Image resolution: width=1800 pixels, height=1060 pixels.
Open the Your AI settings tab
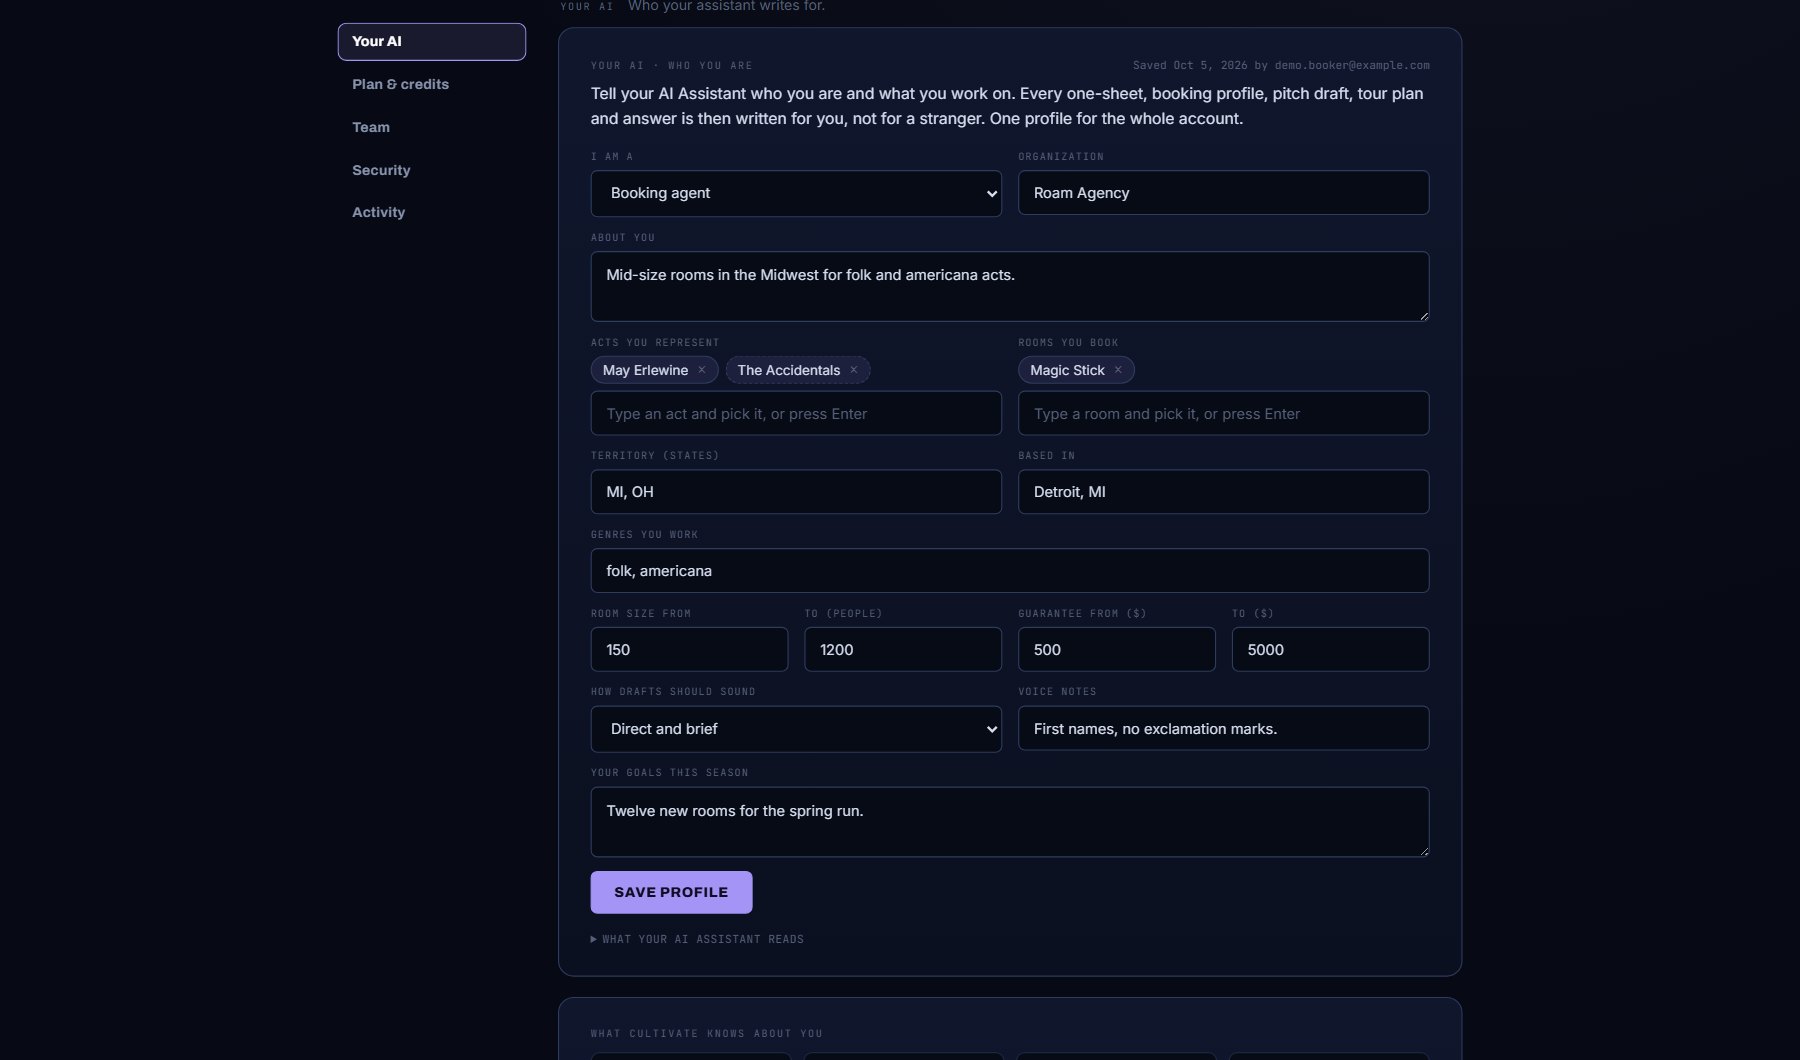pyautogui.click(x=432, y=41)
